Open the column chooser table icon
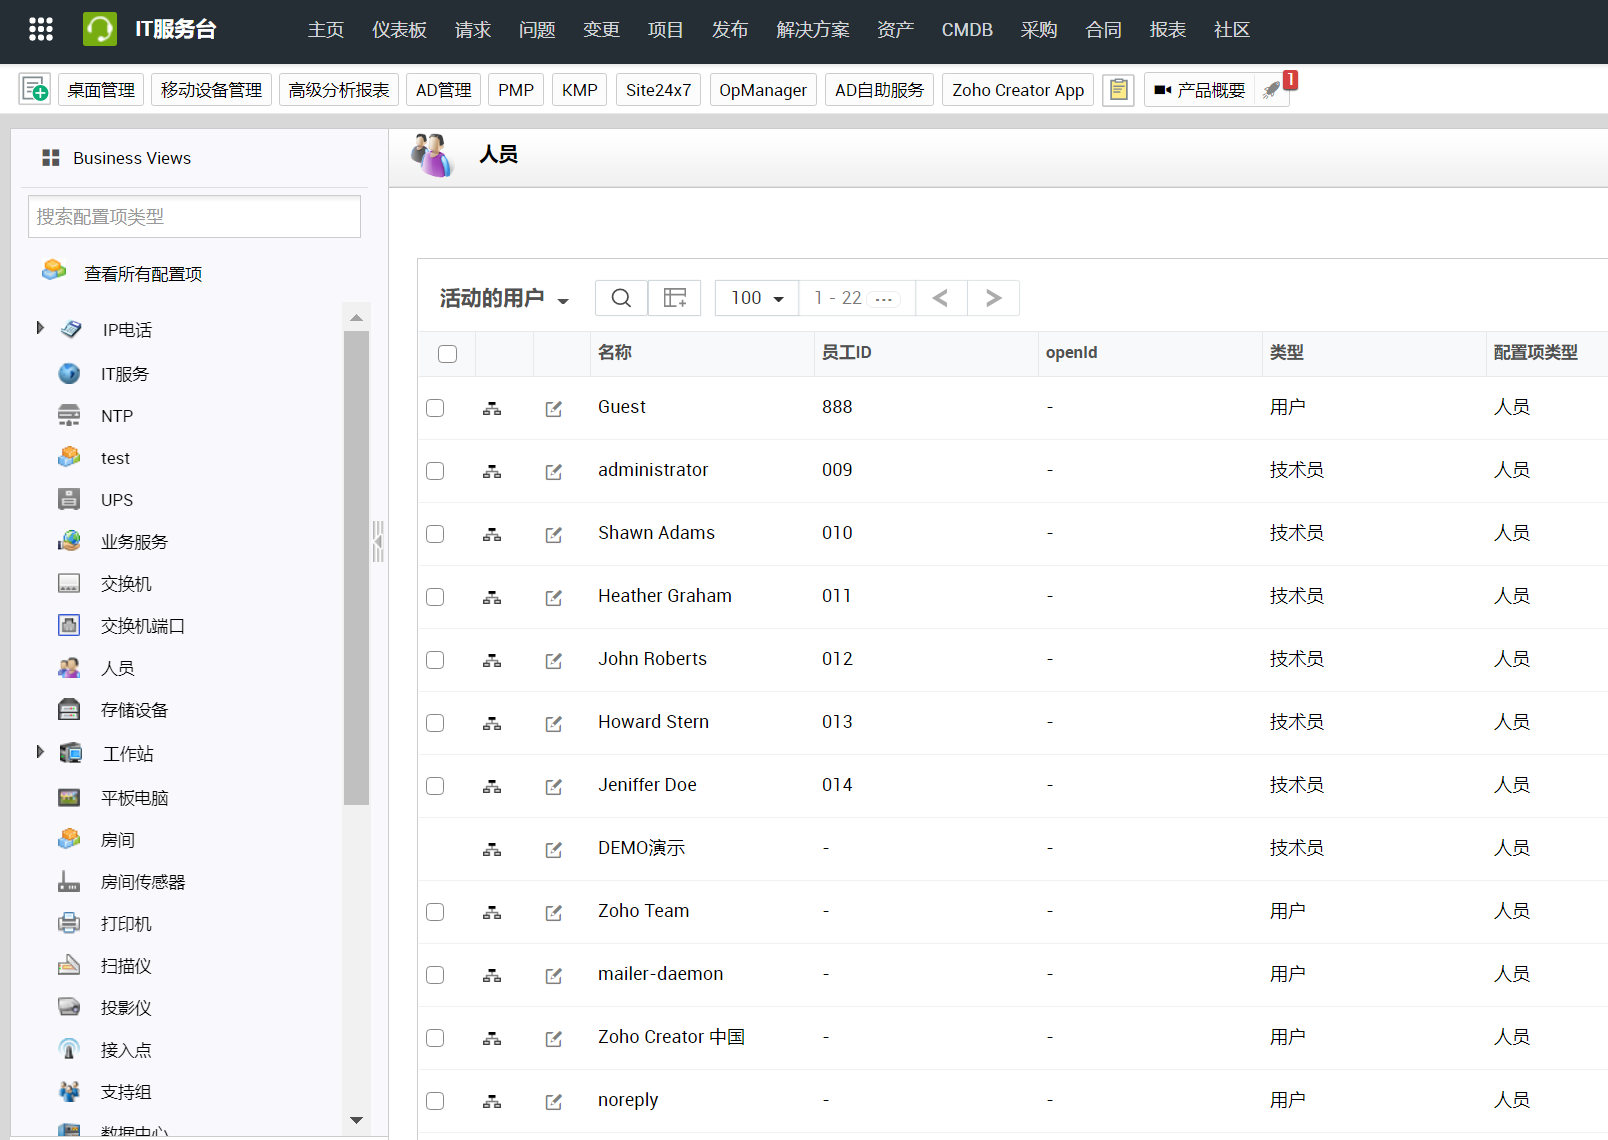This screenshot has width=1608, height=1140. click(x=675, y=298)
